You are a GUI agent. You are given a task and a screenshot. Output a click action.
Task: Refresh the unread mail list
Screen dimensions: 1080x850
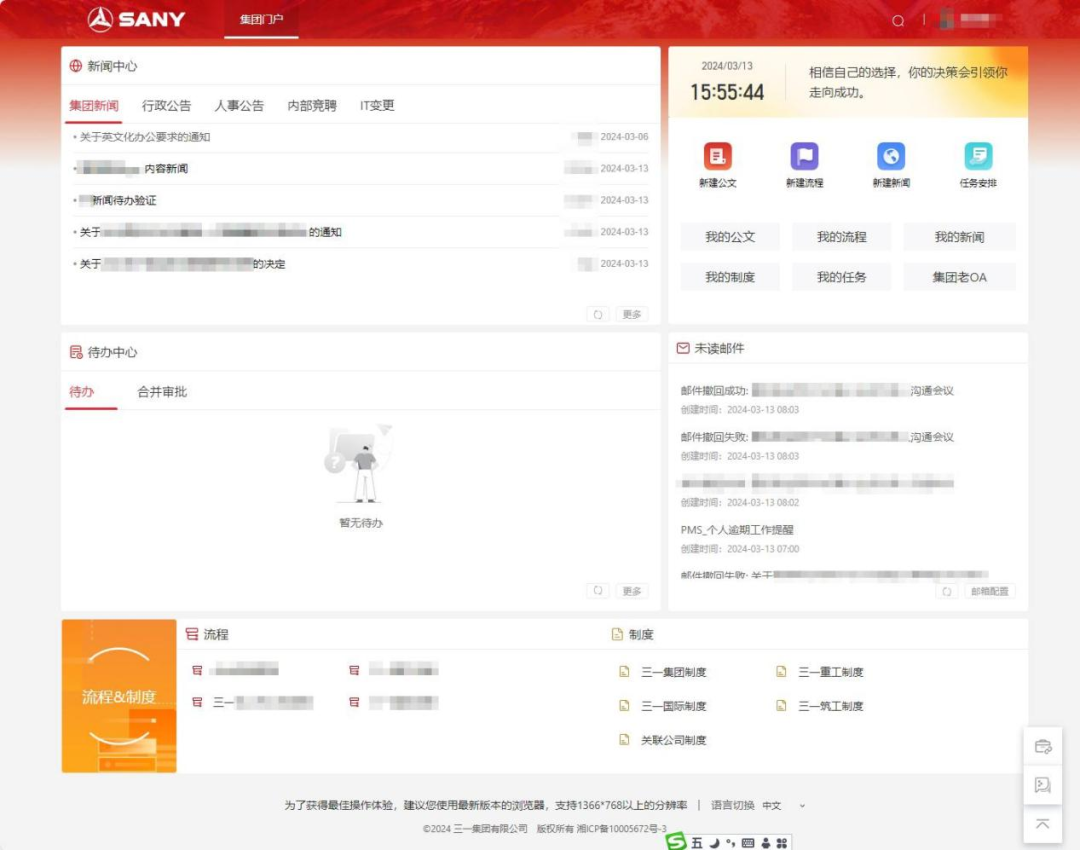coord(947,591)
